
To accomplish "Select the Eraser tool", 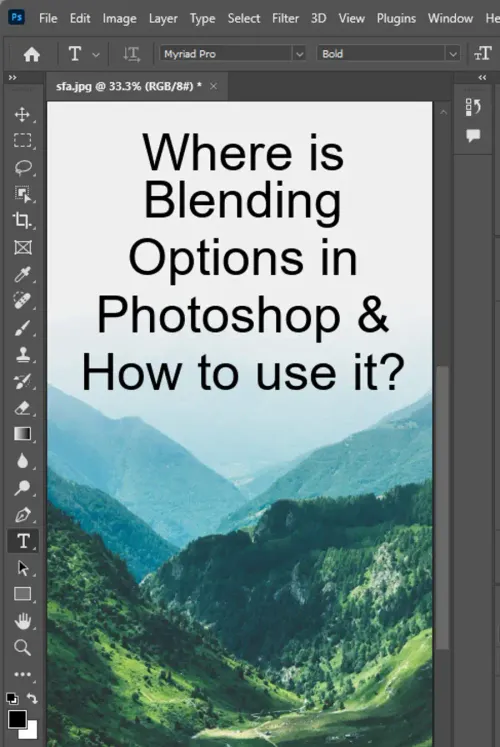I will [x=22, y=408].
